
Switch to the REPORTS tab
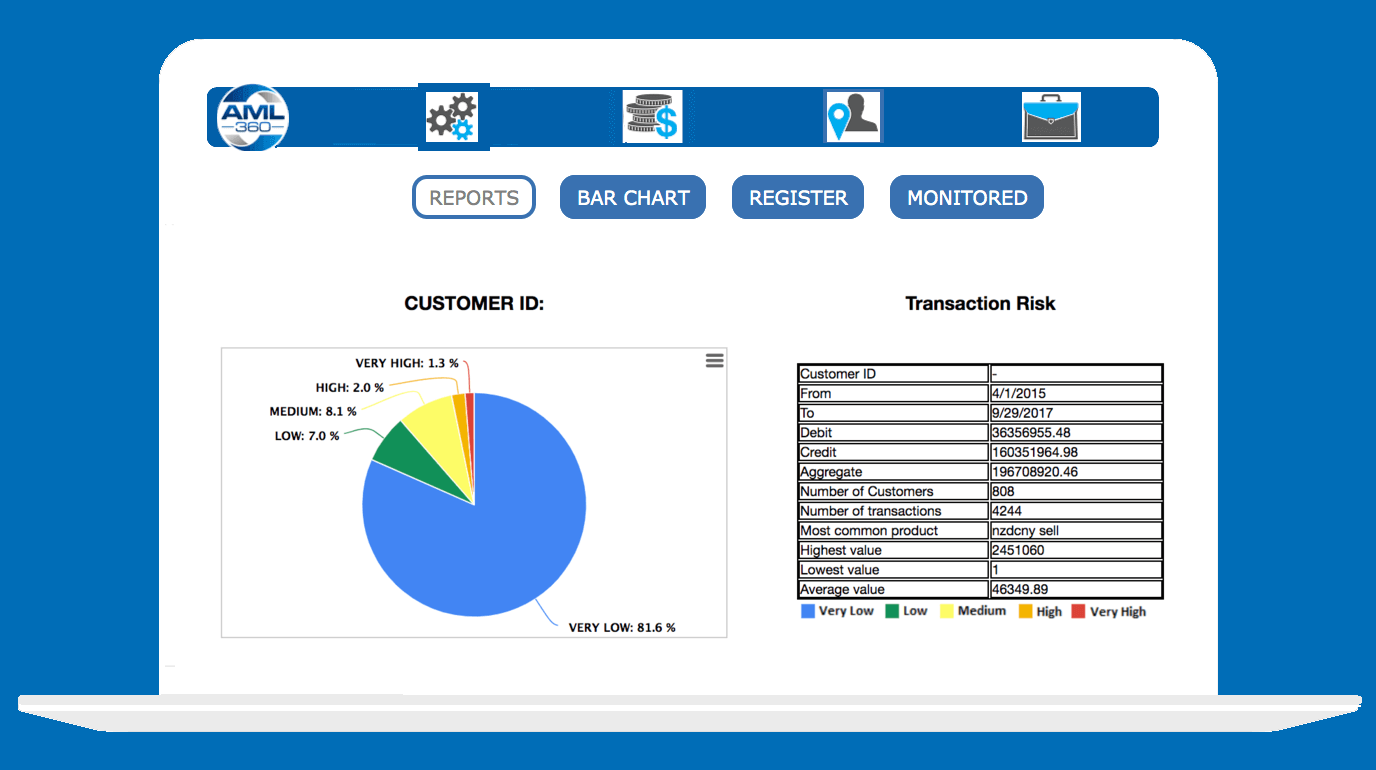coord(474,198)
